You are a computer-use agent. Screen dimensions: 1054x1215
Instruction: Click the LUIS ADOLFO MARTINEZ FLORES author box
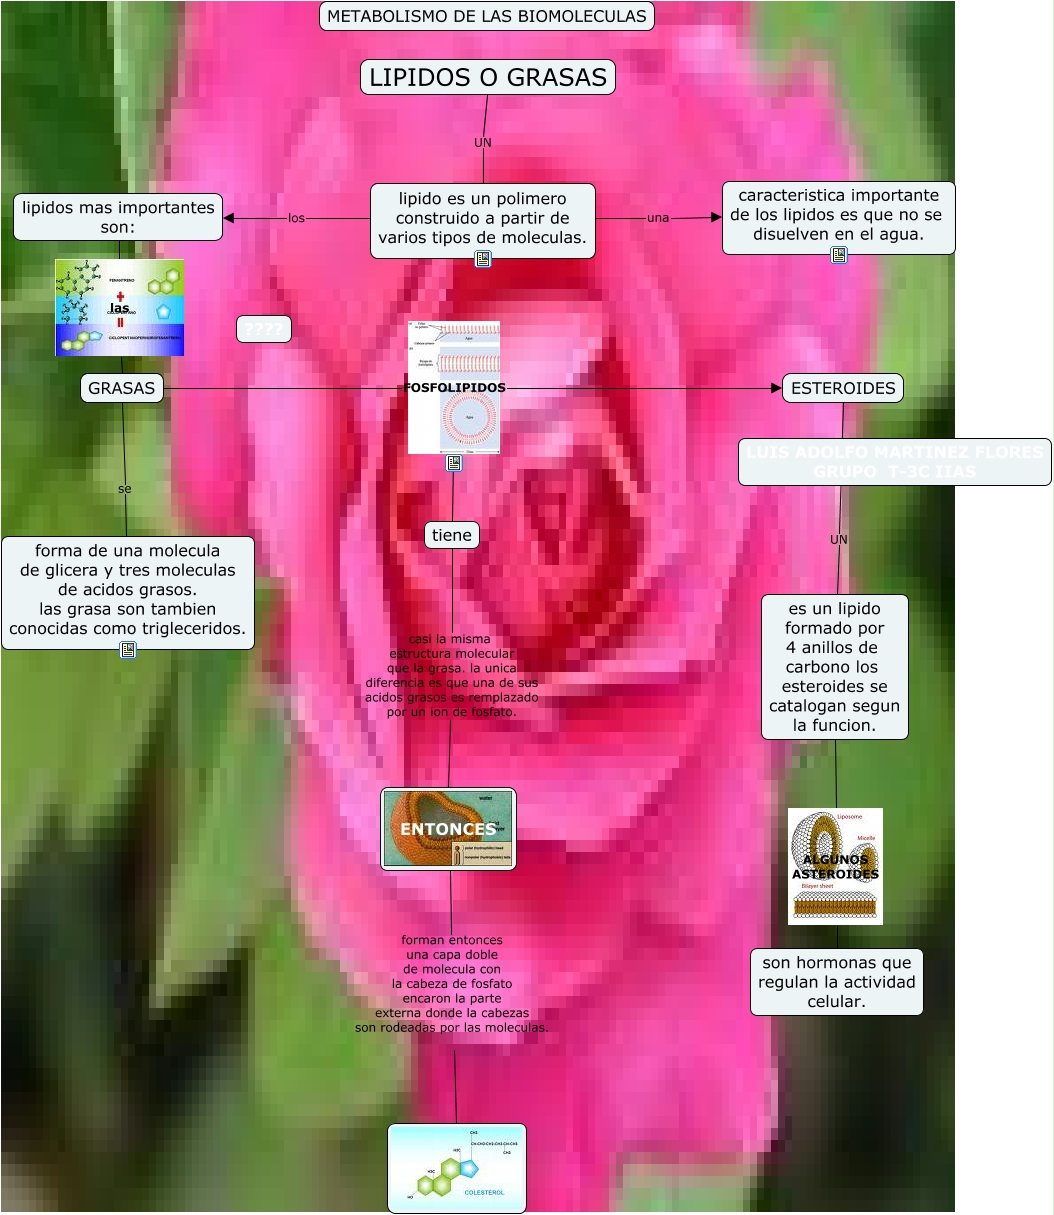tap(894, 462)
